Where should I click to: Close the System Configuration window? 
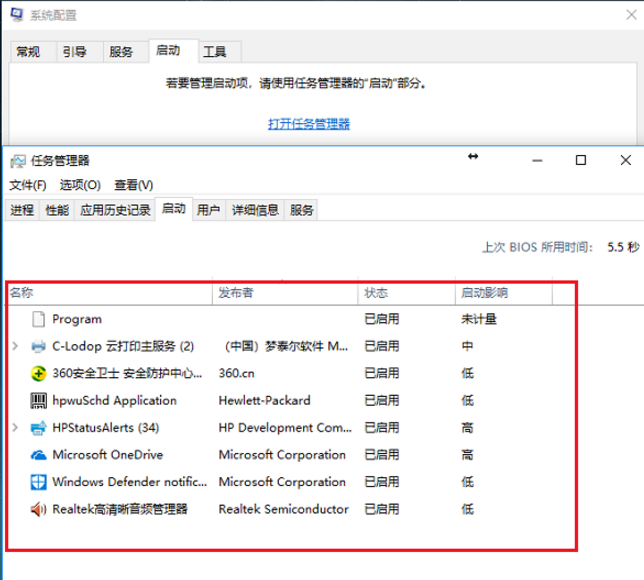(631, 15)
